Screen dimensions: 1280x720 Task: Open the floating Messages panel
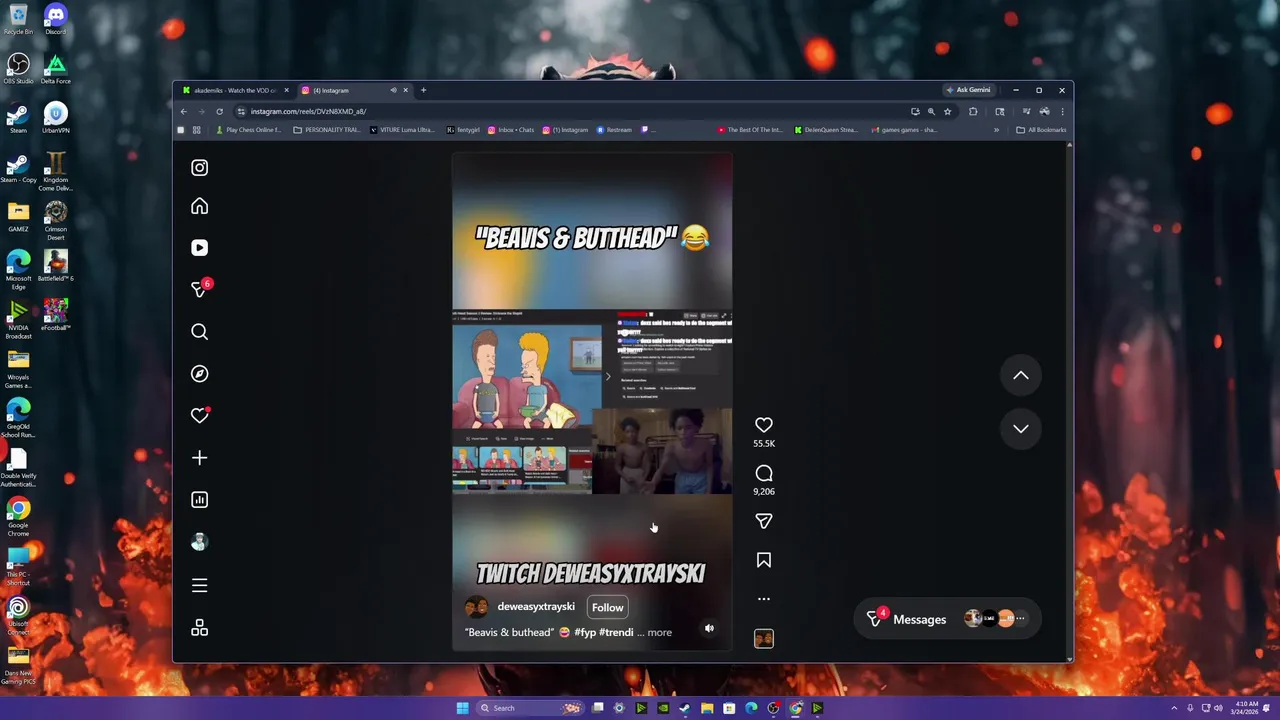(x=948, y=619)
